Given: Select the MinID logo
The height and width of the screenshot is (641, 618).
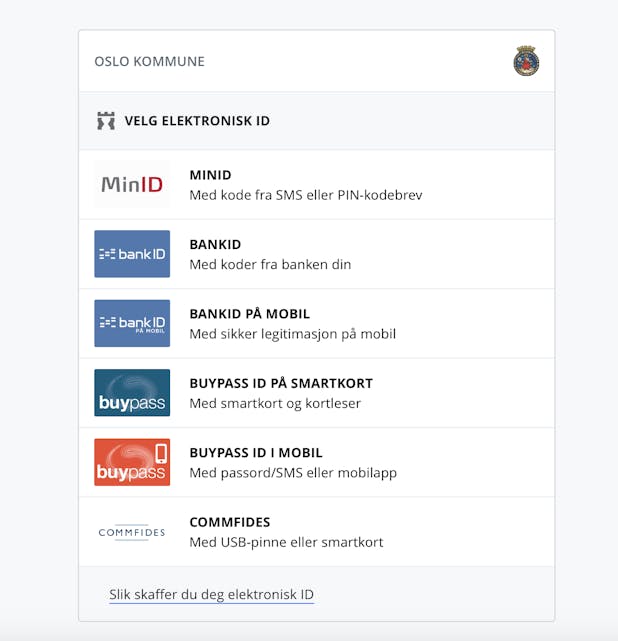Looking at the screenshot, I should click(x=132, y=185).
